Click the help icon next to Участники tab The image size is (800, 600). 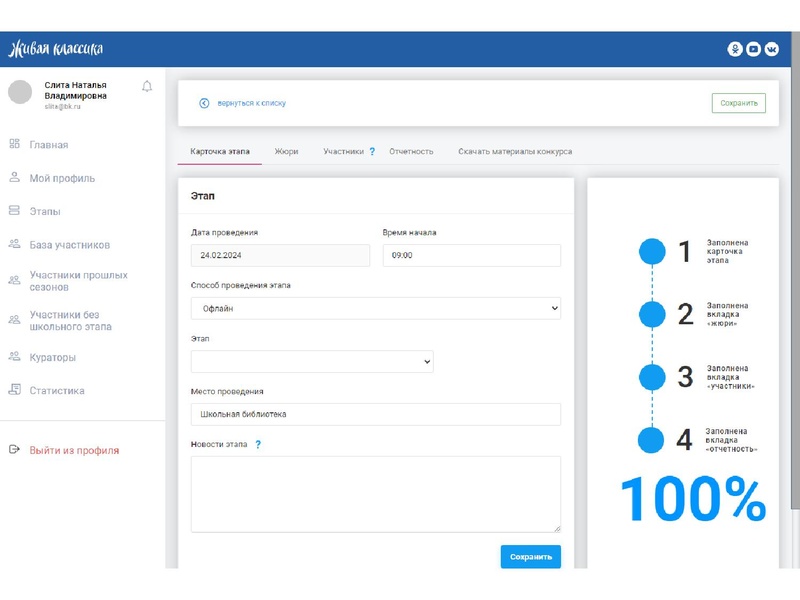click(372, 152)
